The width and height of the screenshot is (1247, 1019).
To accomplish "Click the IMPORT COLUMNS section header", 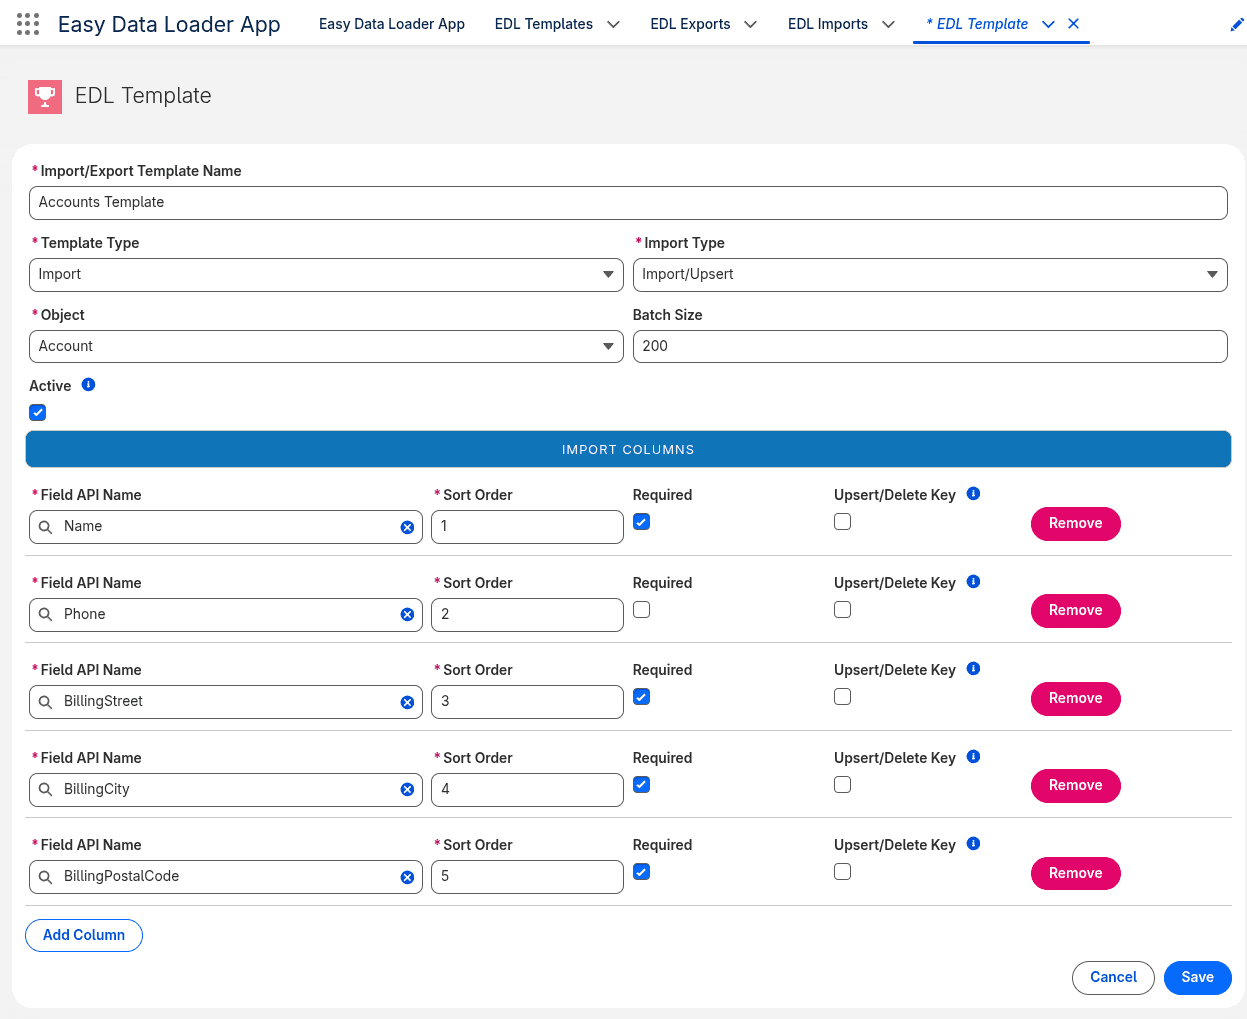I will pos(628,450).
